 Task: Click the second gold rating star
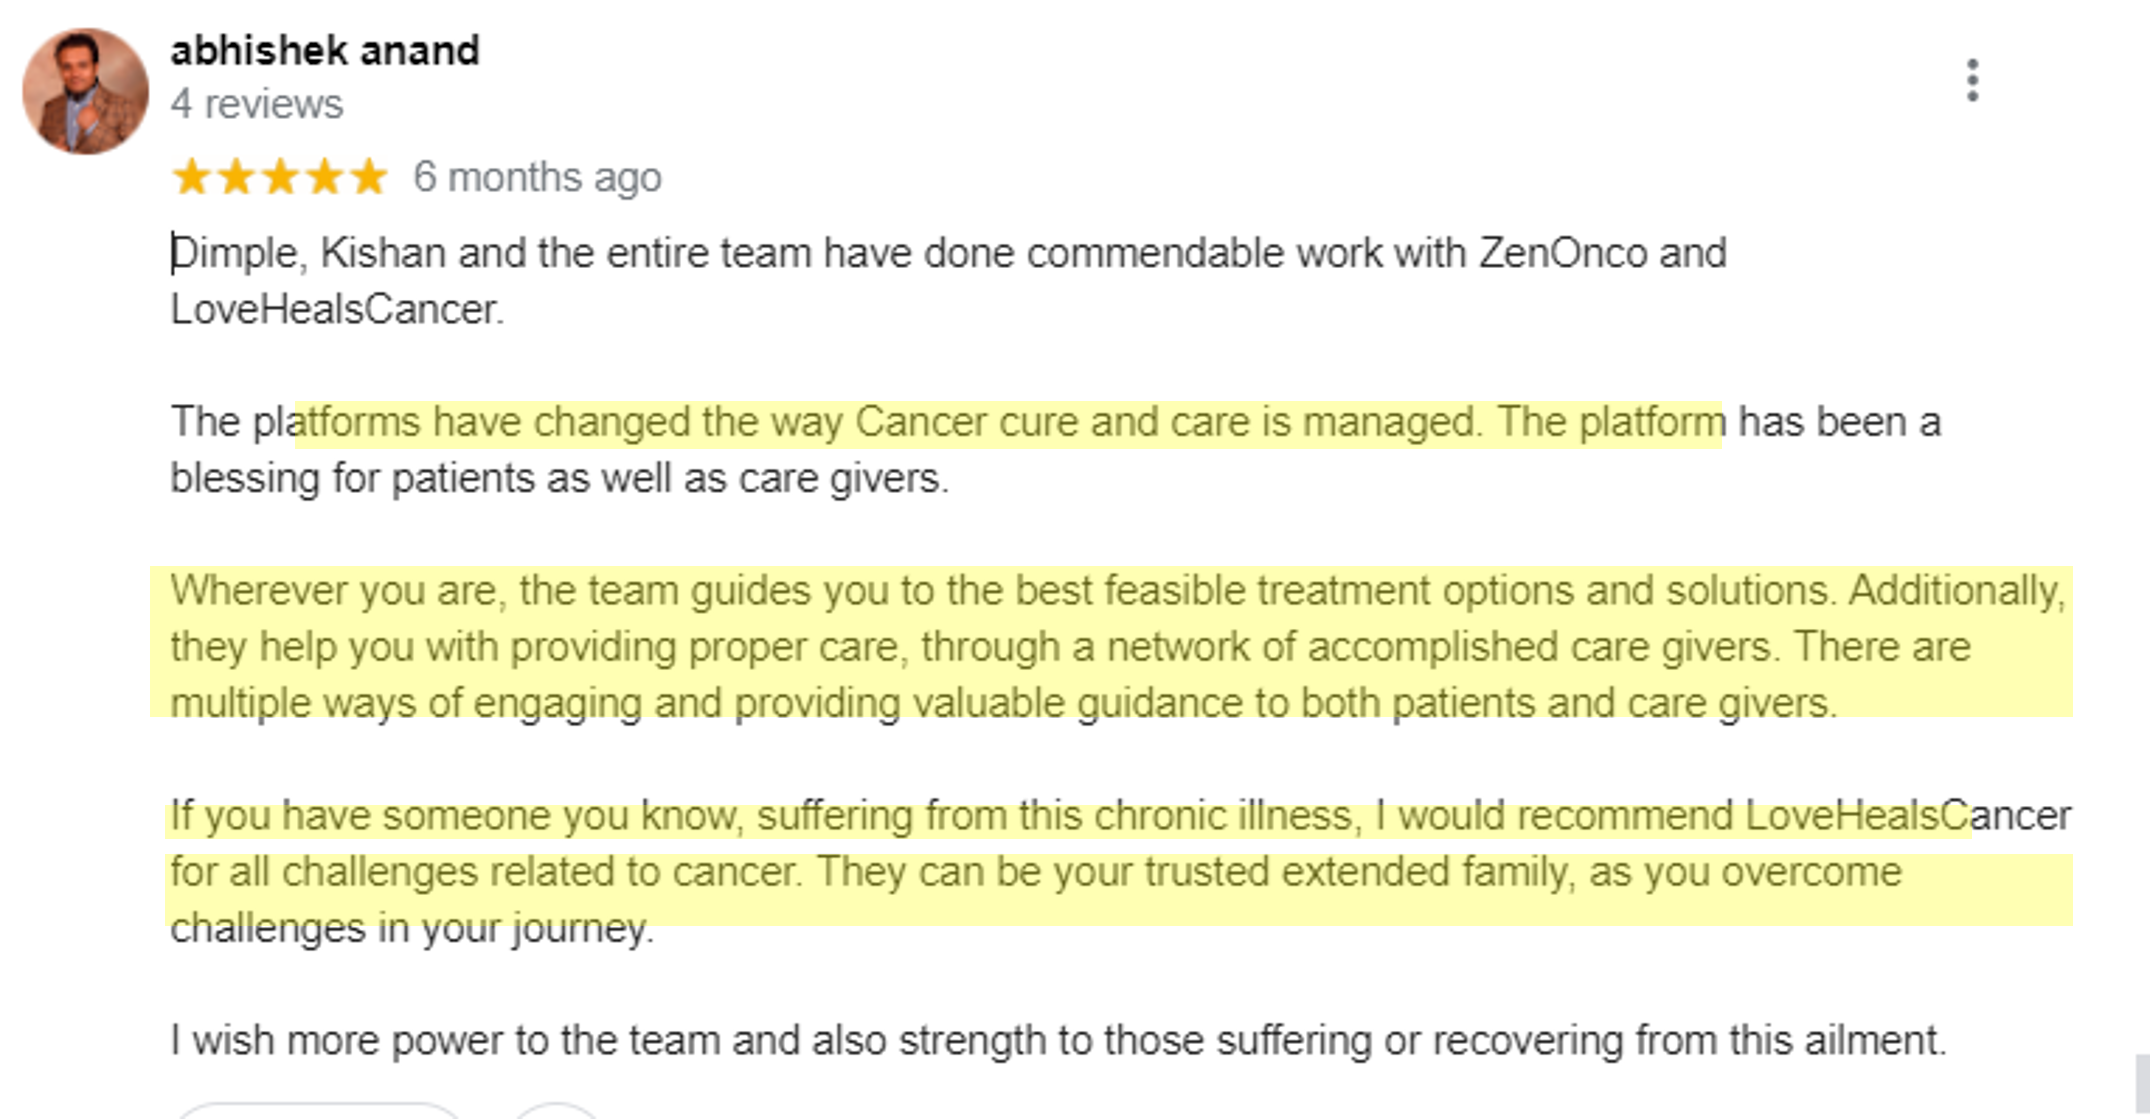pyautogui.click(x=236, y=177)
